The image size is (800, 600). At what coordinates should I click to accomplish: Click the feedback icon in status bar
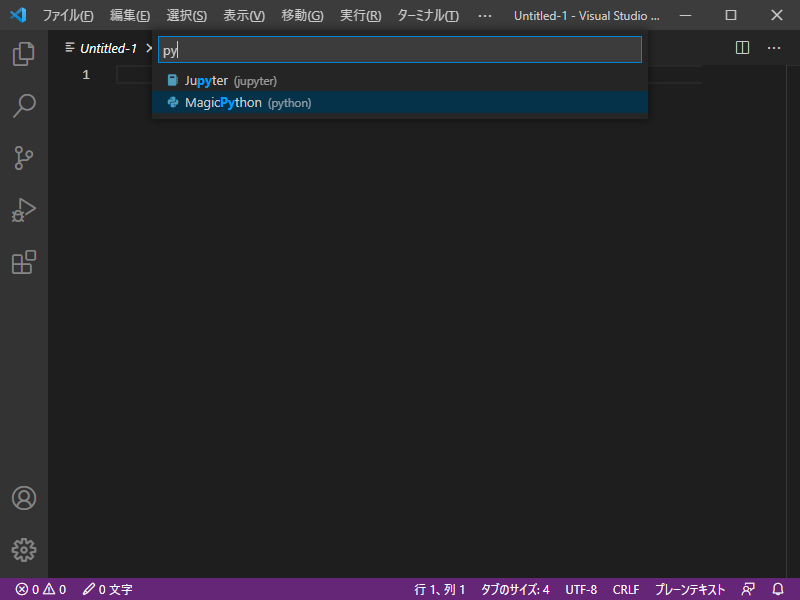pos(748,589)
